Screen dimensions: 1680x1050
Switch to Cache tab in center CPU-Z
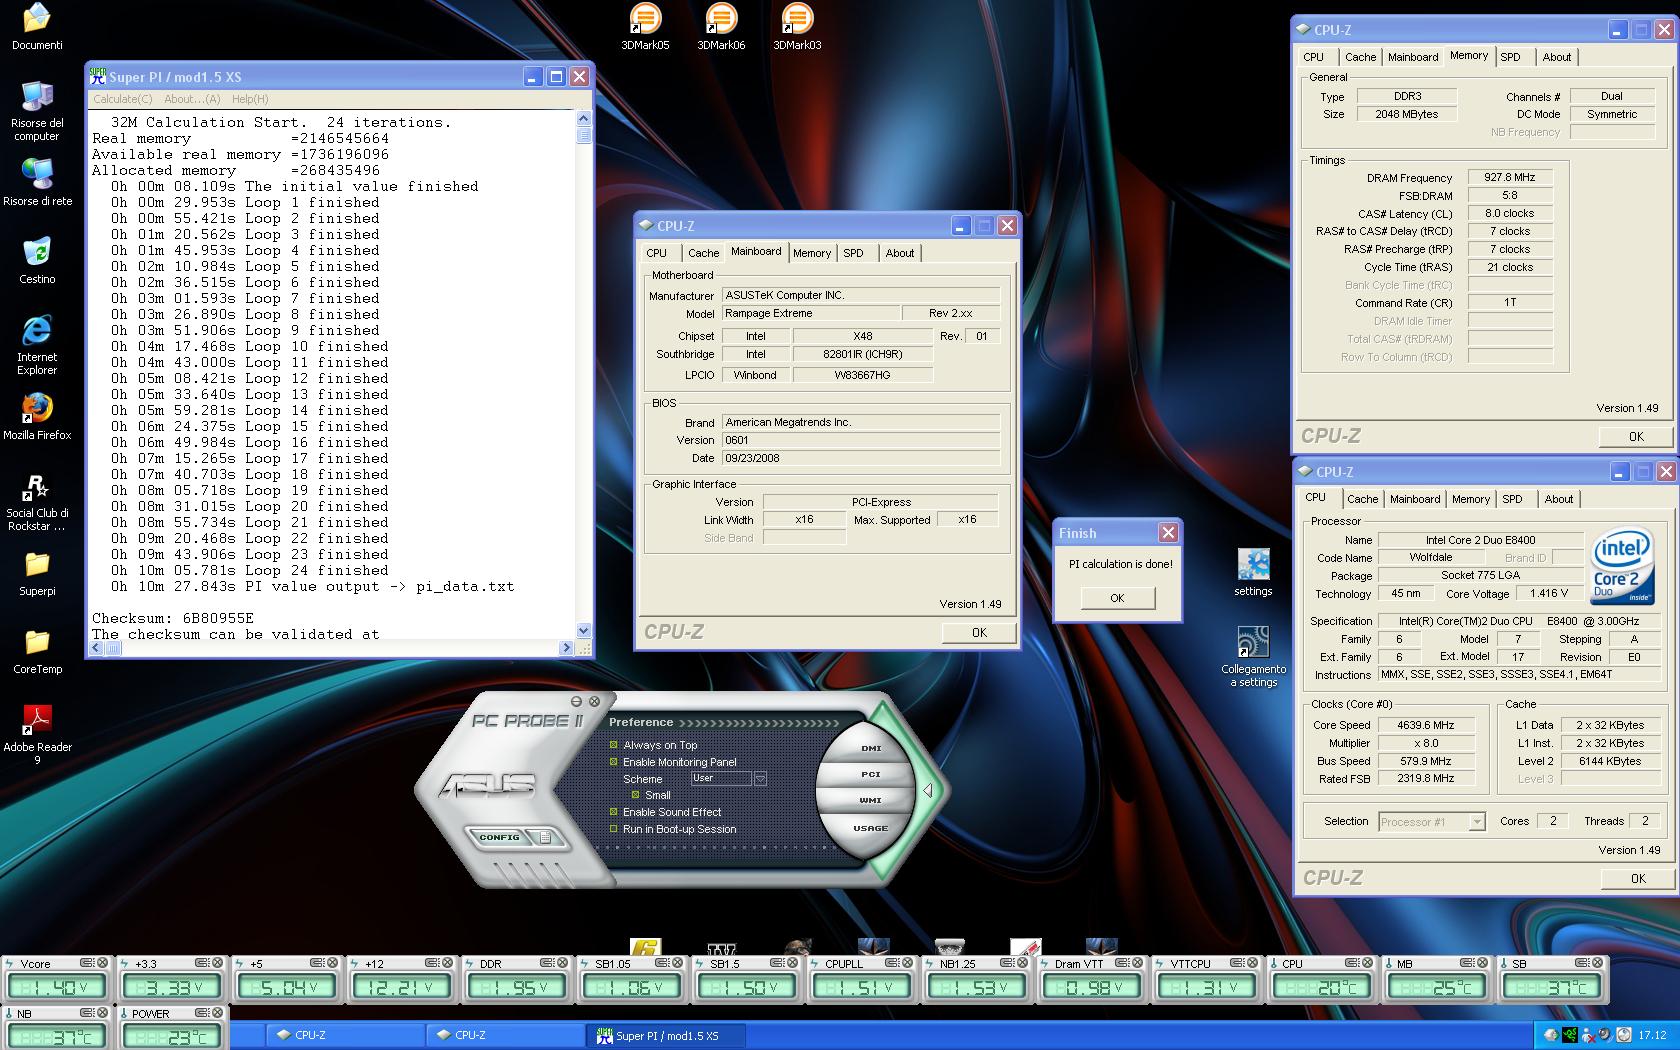[x=703, y=253]
